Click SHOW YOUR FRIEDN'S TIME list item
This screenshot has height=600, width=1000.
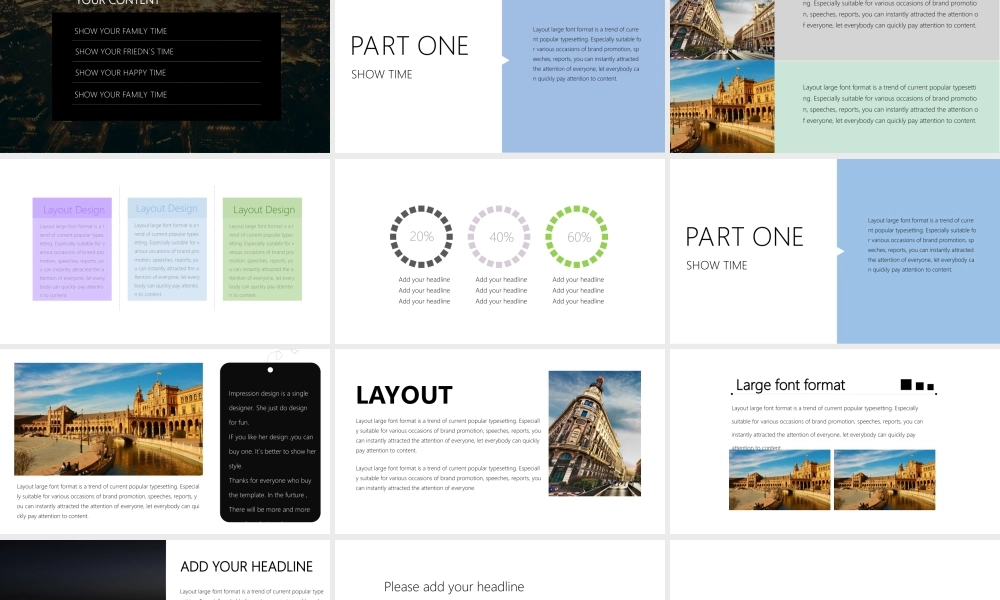pyautogui.click(x=124, y=52)
